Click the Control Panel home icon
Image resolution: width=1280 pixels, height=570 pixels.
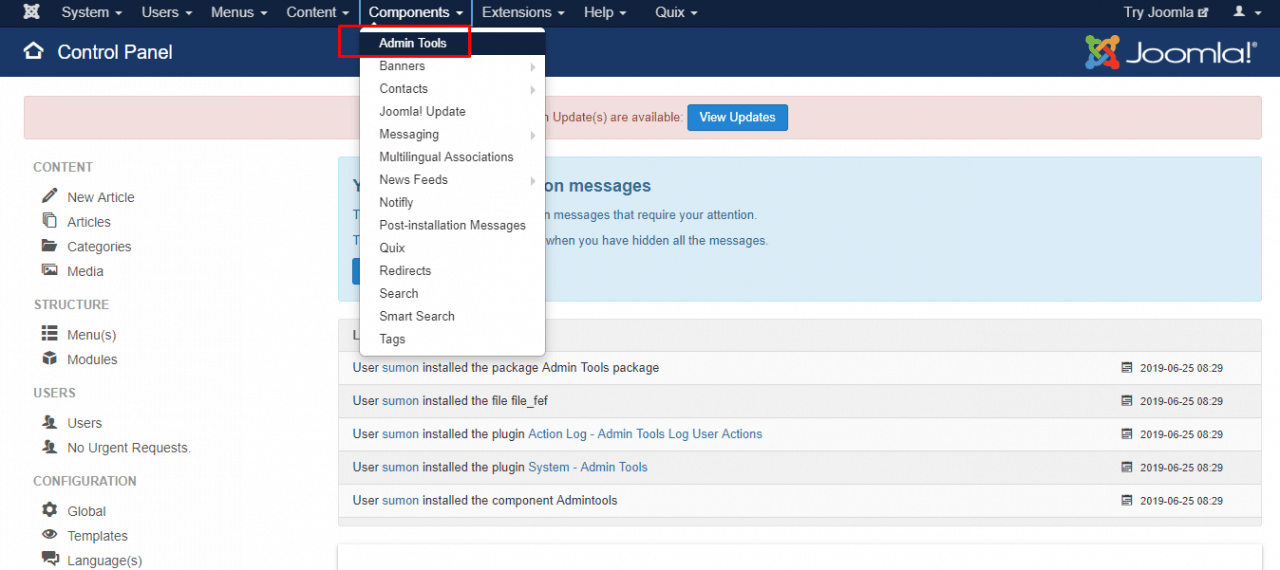(x=34, y=52)
